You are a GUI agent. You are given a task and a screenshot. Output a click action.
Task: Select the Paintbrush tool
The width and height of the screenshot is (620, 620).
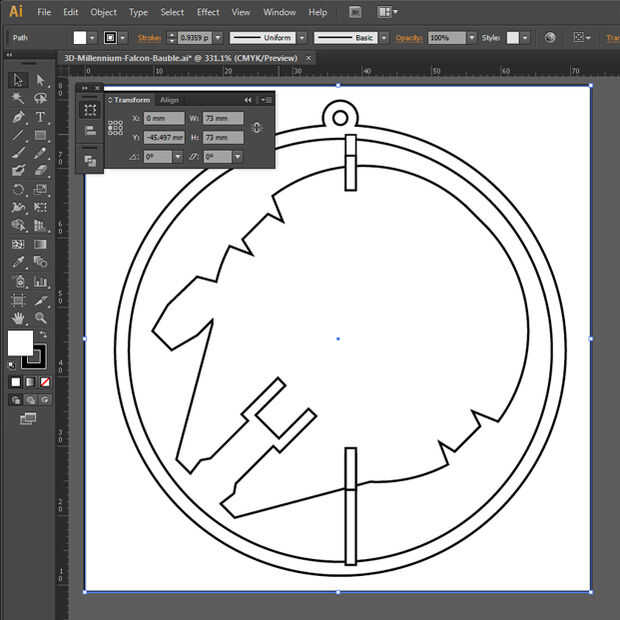(x=18, y=153)
